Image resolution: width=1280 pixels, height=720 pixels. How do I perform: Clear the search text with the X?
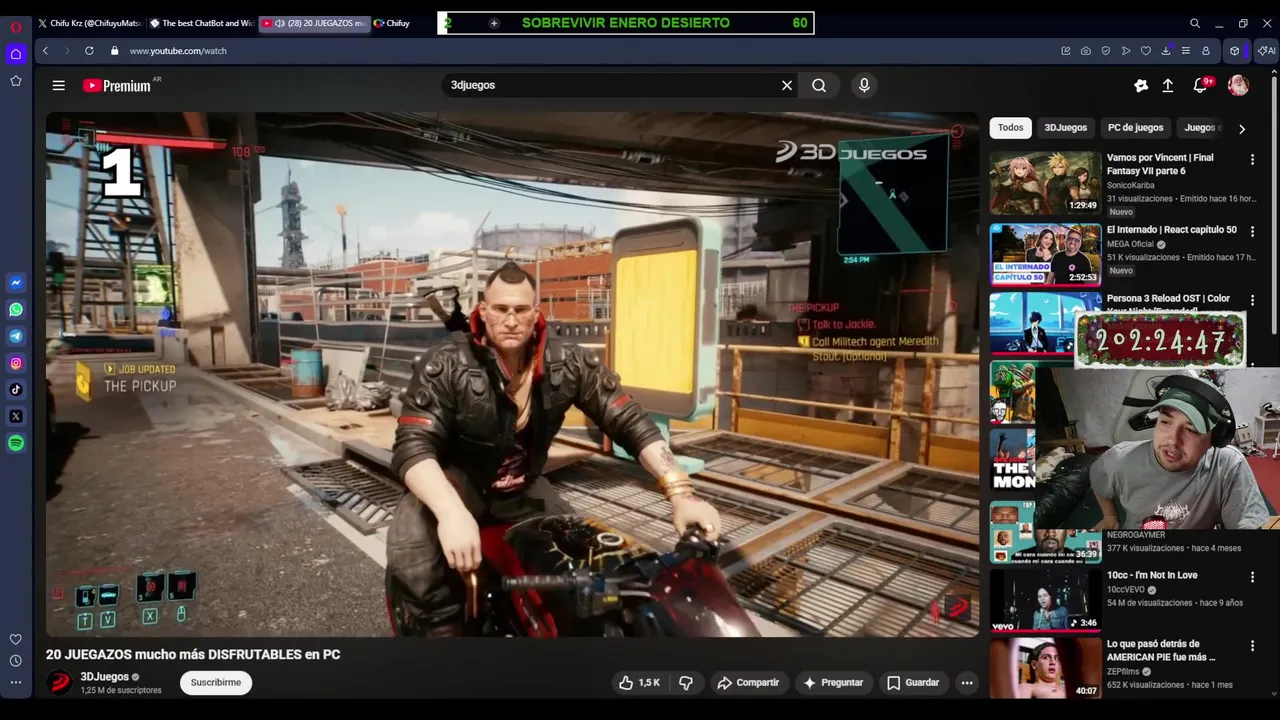pos(787,85)
